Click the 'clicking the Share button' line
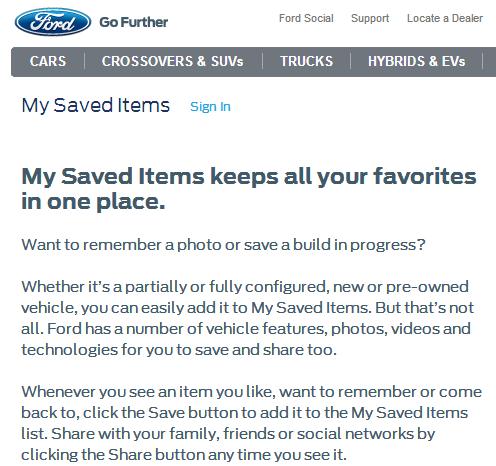The width and height of the screenshot is (496, 466). point(184,455)
